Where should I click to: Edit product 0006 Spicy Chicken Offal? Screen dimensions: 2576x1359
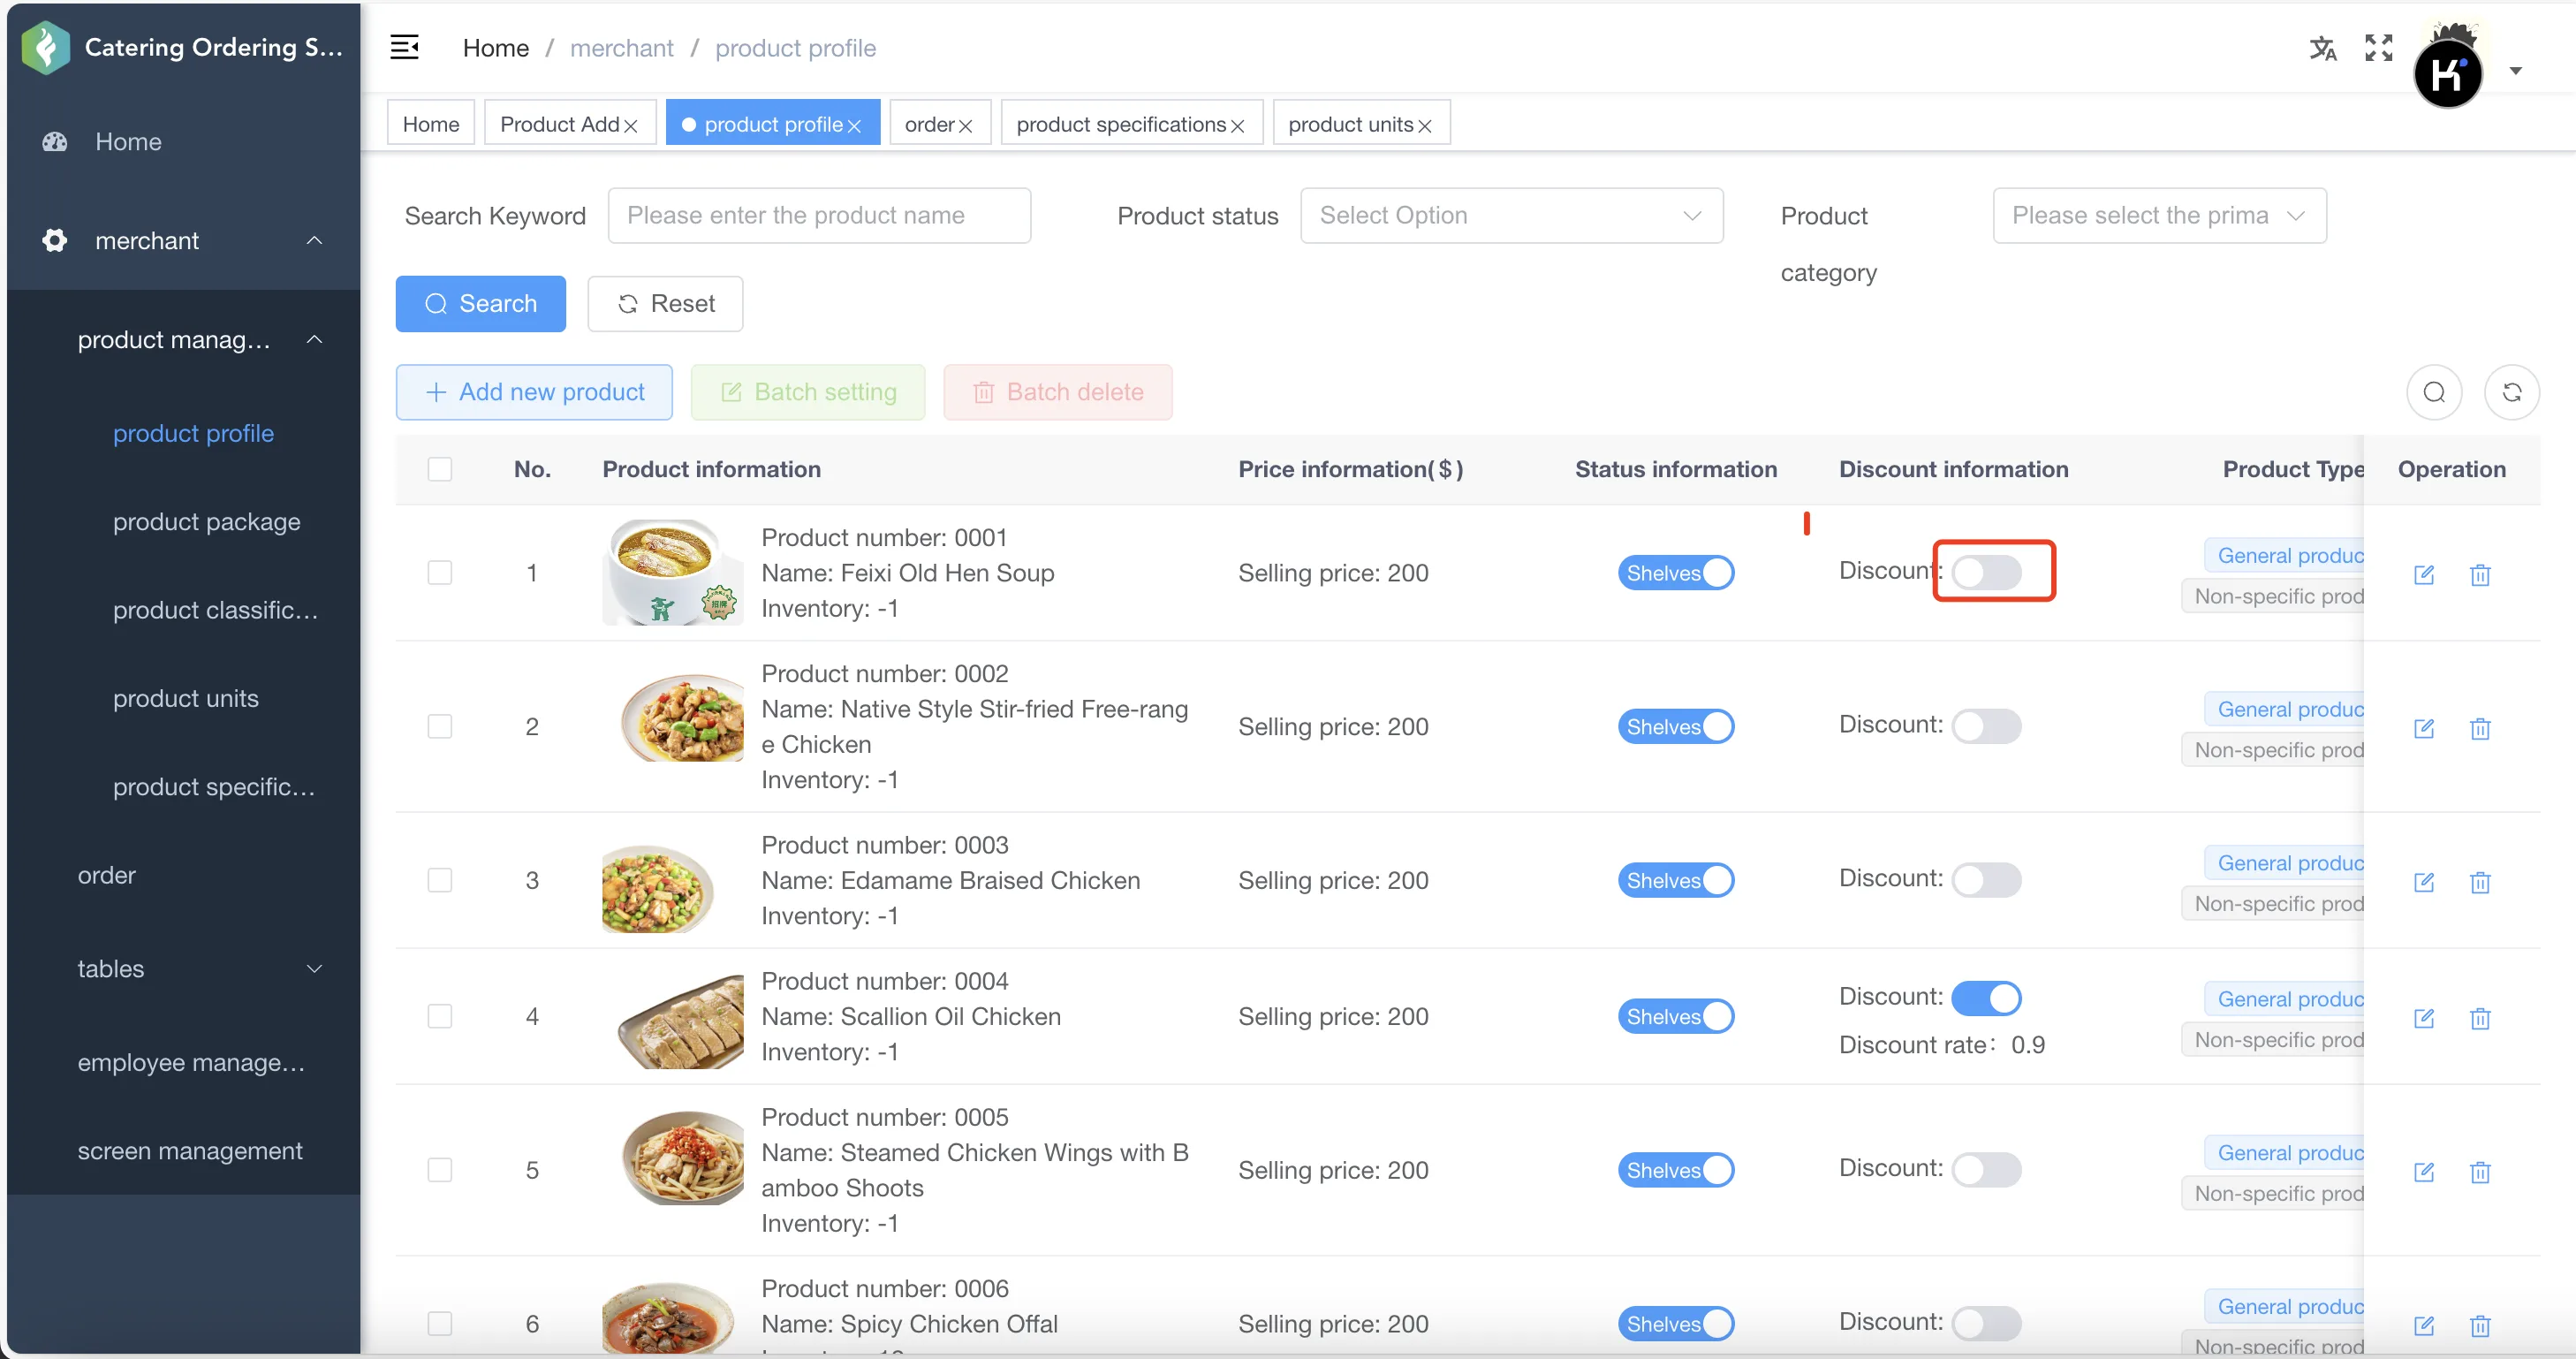click(2424, 1326)
